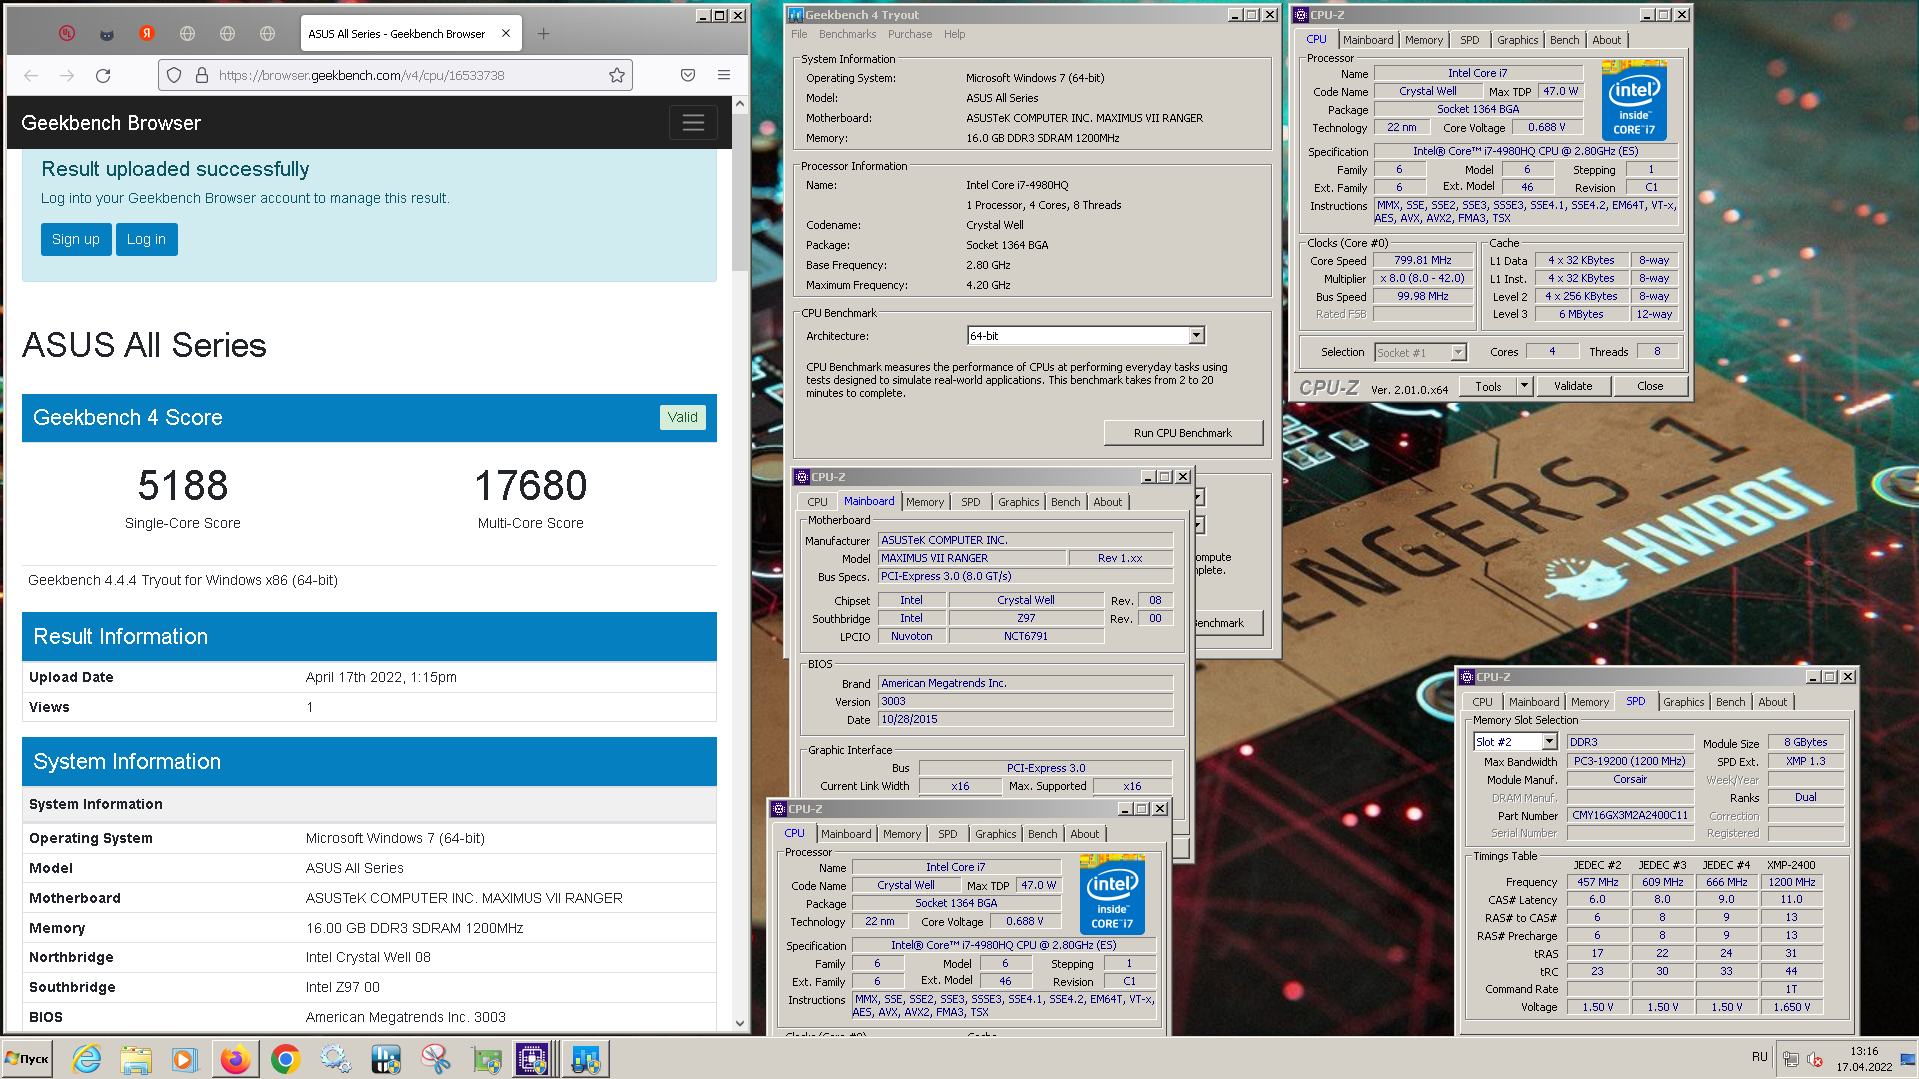Viewport: 1919px width, 1079px height.
Task: Switch to Firefox in the taskbar
Action: click(x=236, y=1059)
